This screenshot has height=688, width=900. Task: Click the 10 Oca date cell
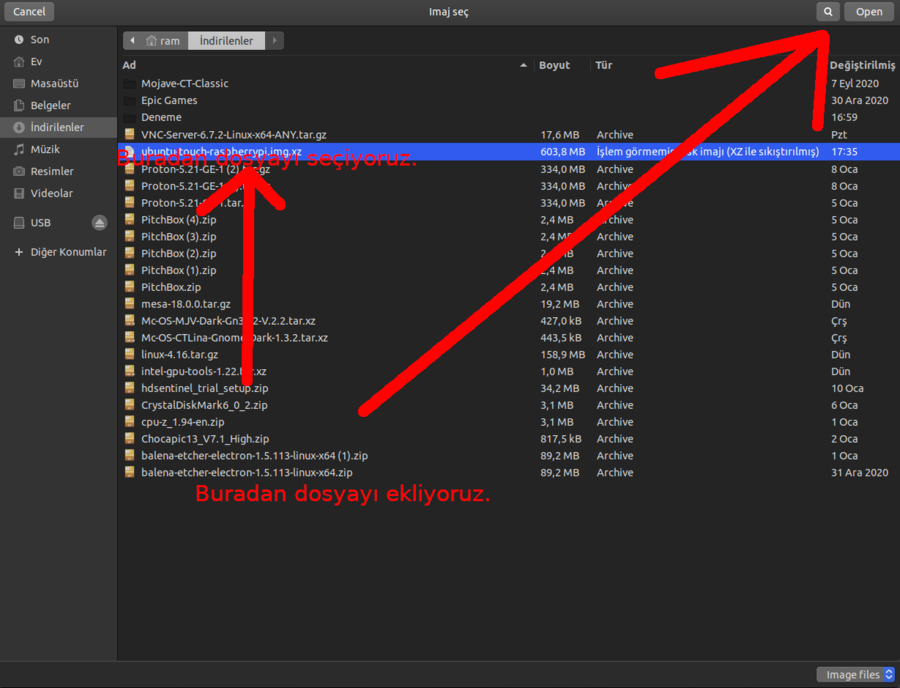[x=847, y=388]
